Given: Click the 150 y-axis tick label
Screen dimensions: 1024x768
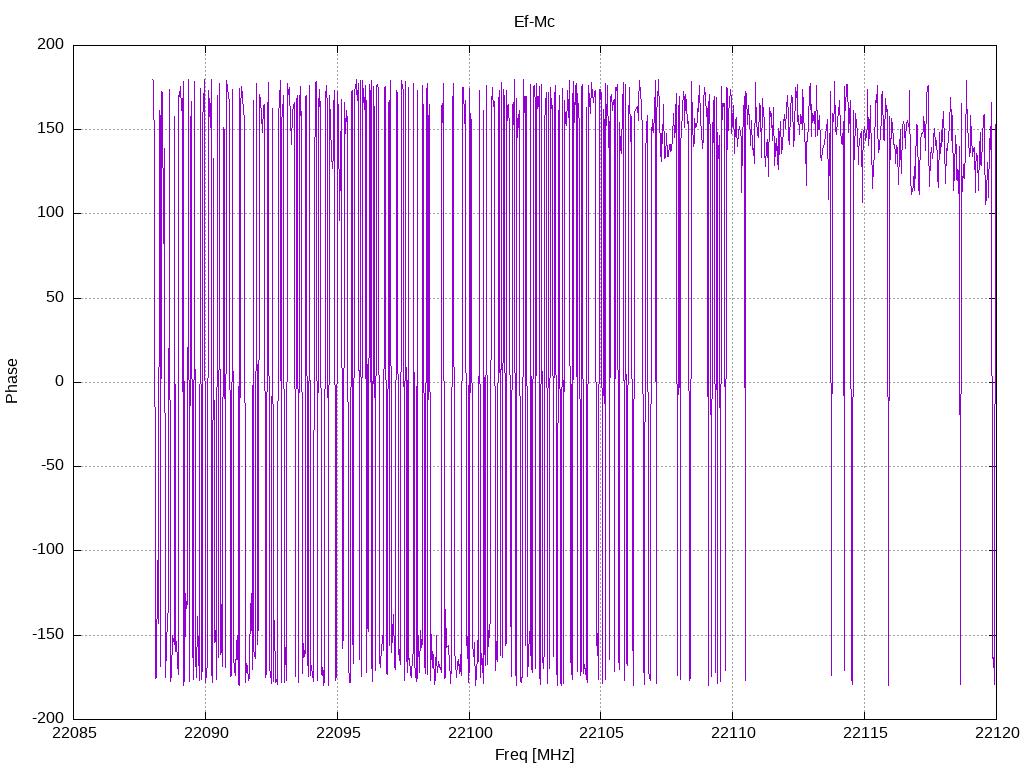Looking at the screenshot, I should tap(51, 129).
